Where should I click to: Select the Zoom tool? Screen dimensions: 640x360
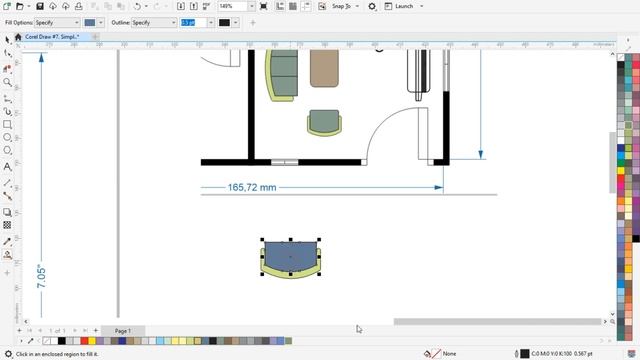tap(7, 82)
